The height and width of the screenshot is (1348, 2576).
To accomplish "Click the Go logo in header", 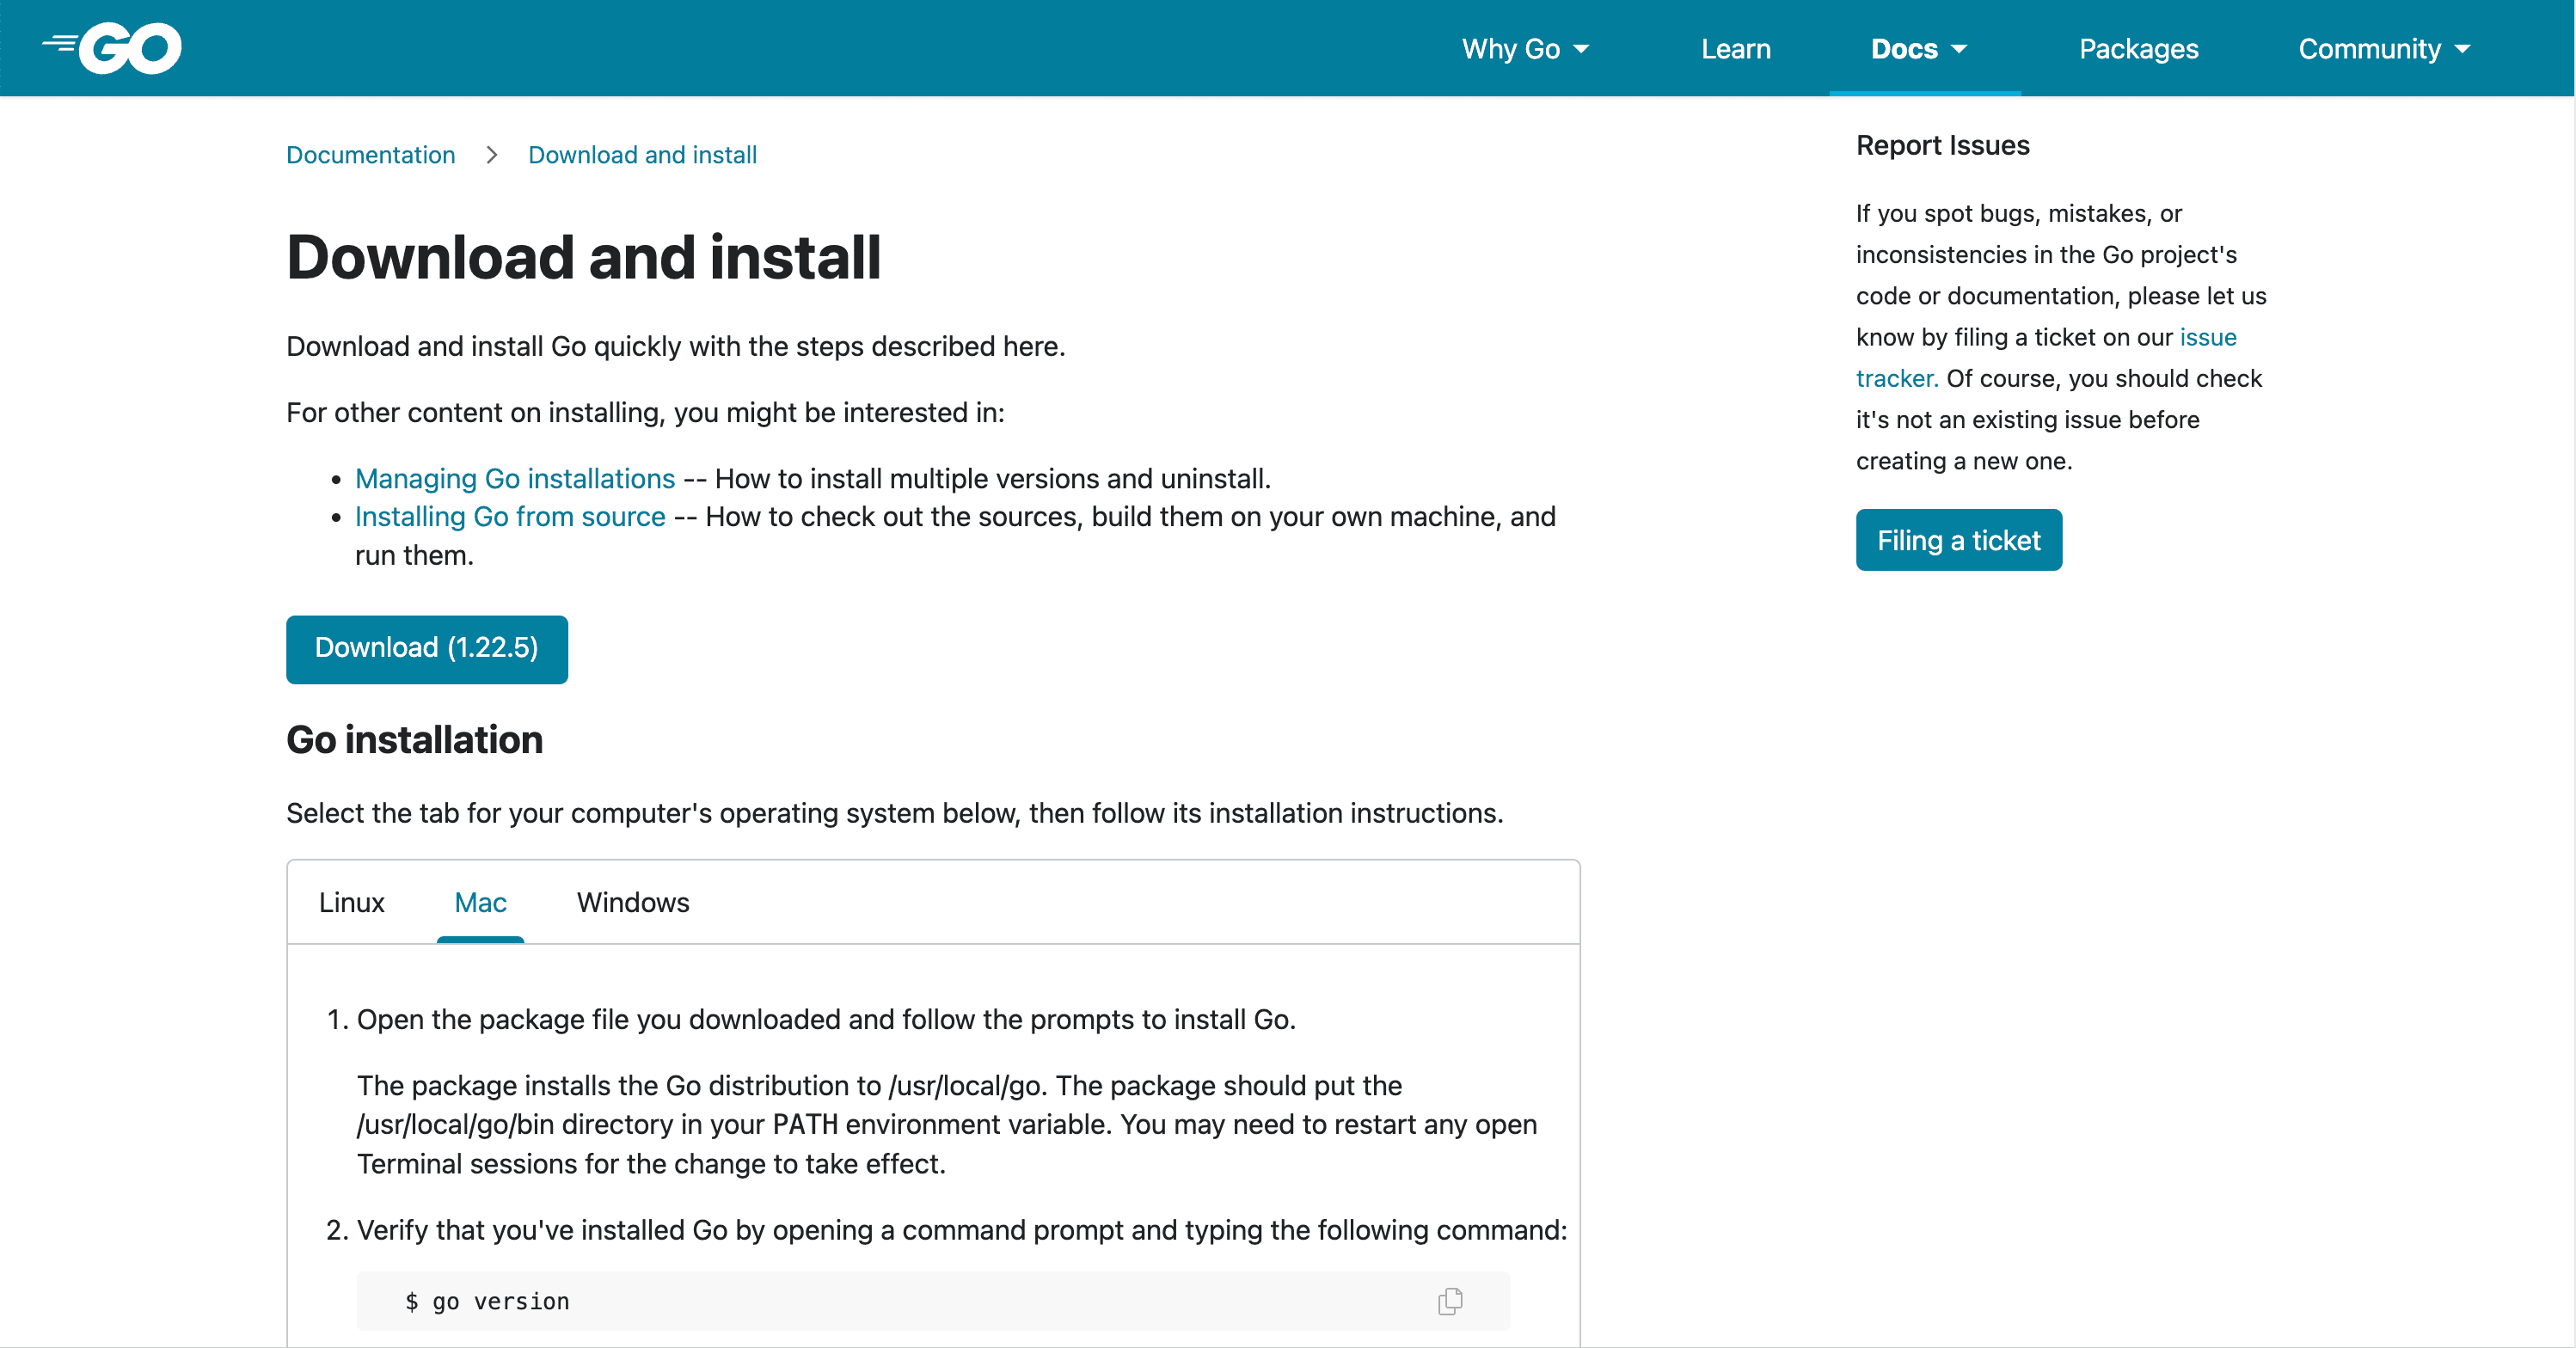I will click(x=112, y=48).
